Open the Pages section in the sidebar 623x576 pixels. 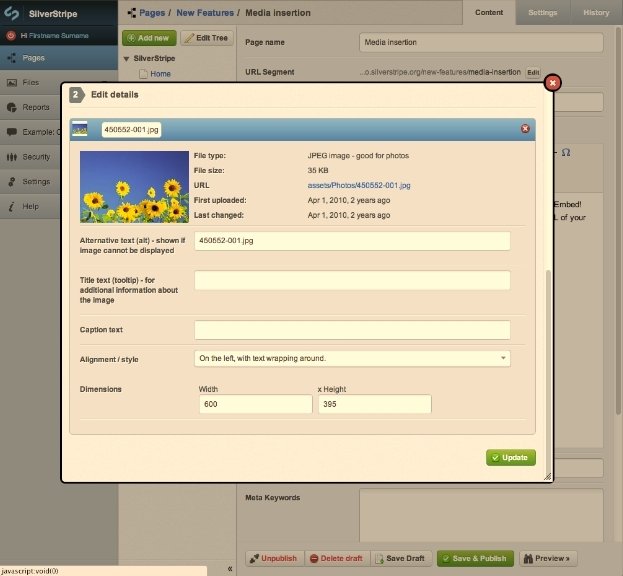point(59,58)
